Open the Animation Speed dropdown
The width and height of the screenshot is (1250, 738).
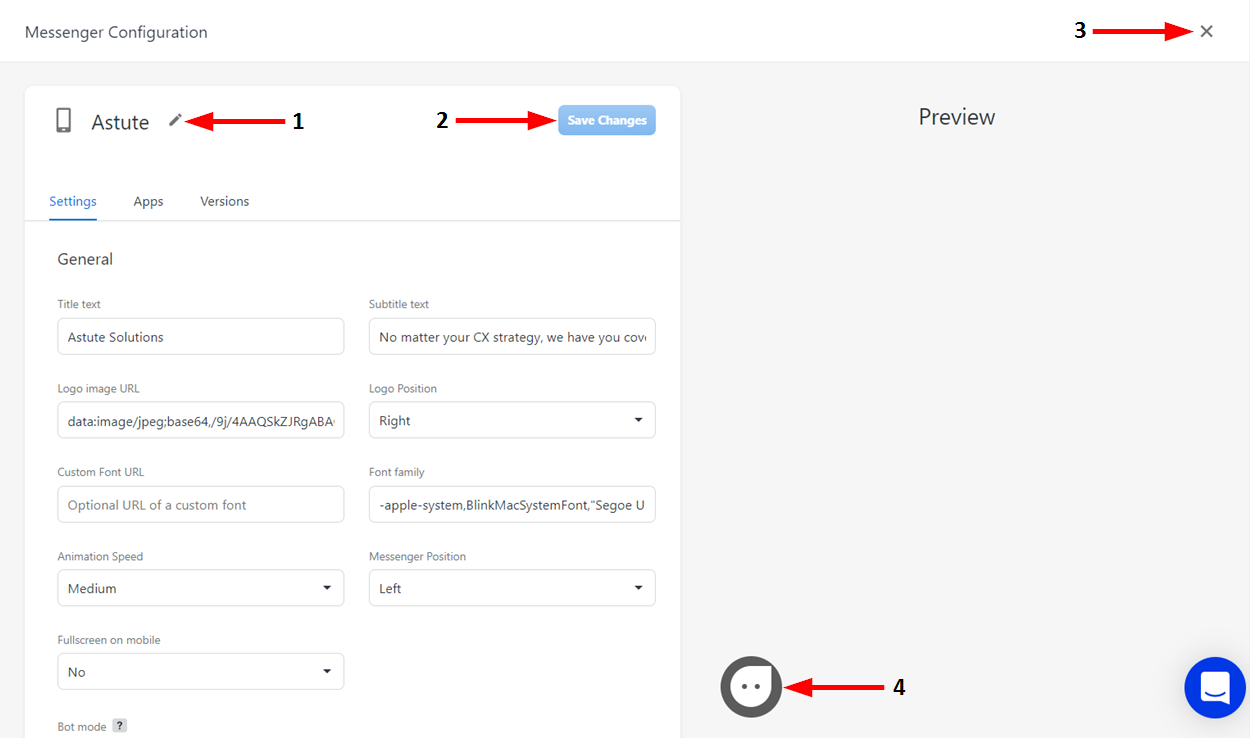point(200,588)
